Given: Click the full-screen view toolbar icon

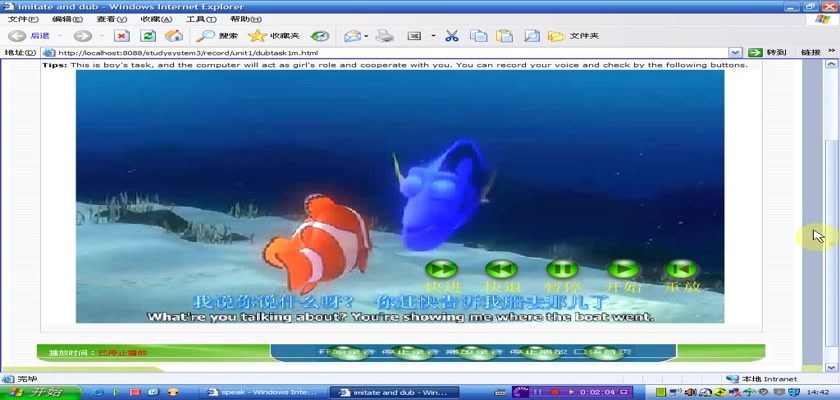Looking at the screenshot, I should point(414,36).
